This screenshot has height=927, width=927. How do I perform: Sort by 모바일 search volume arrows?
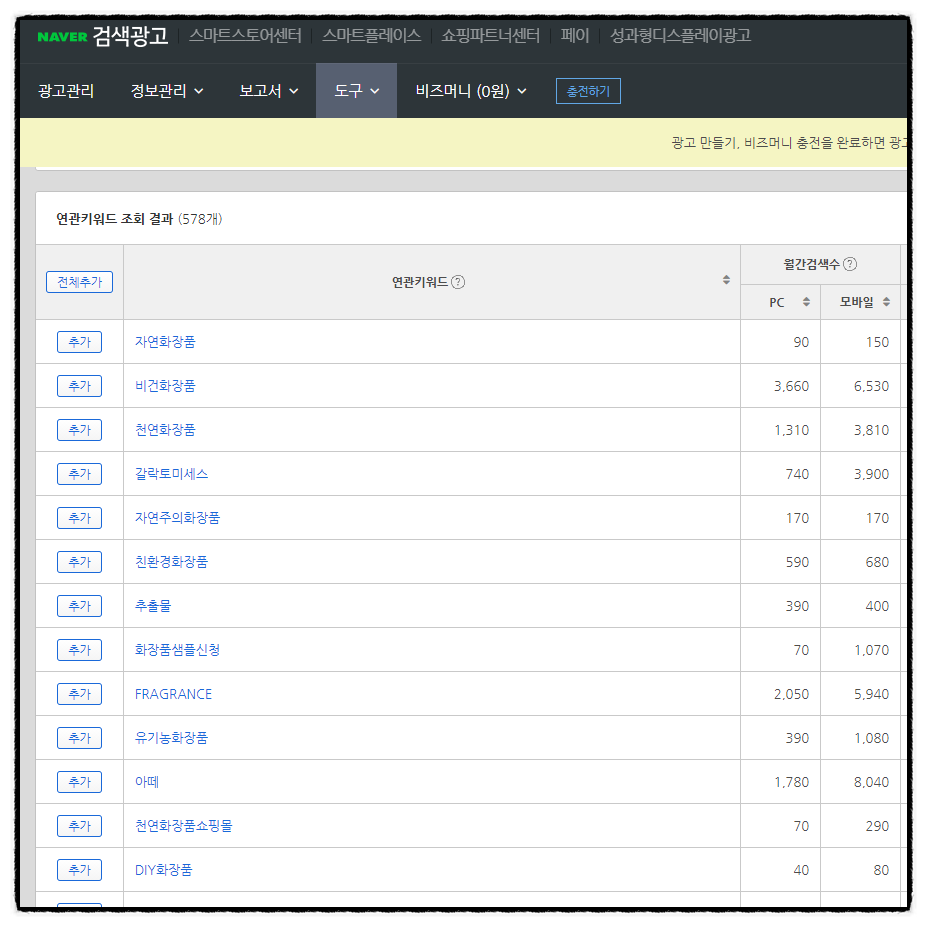tap(886, 302)
